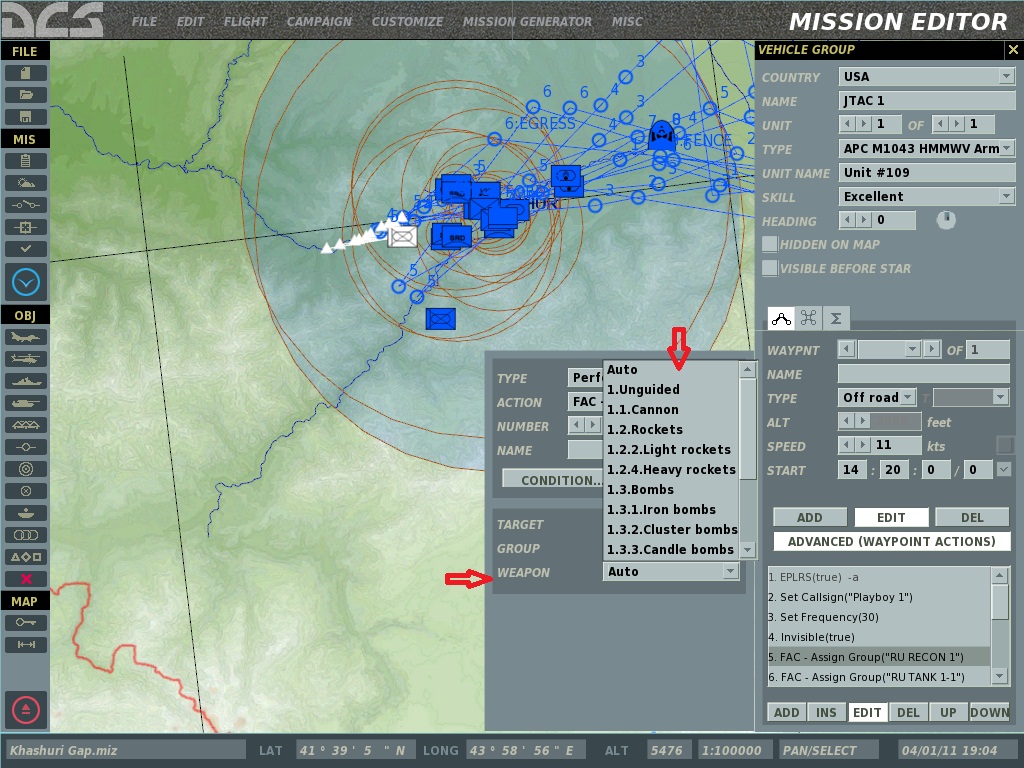Switch to the route waypoint tab
This screenshot has height=768, width=1024.
click(781, 318)
